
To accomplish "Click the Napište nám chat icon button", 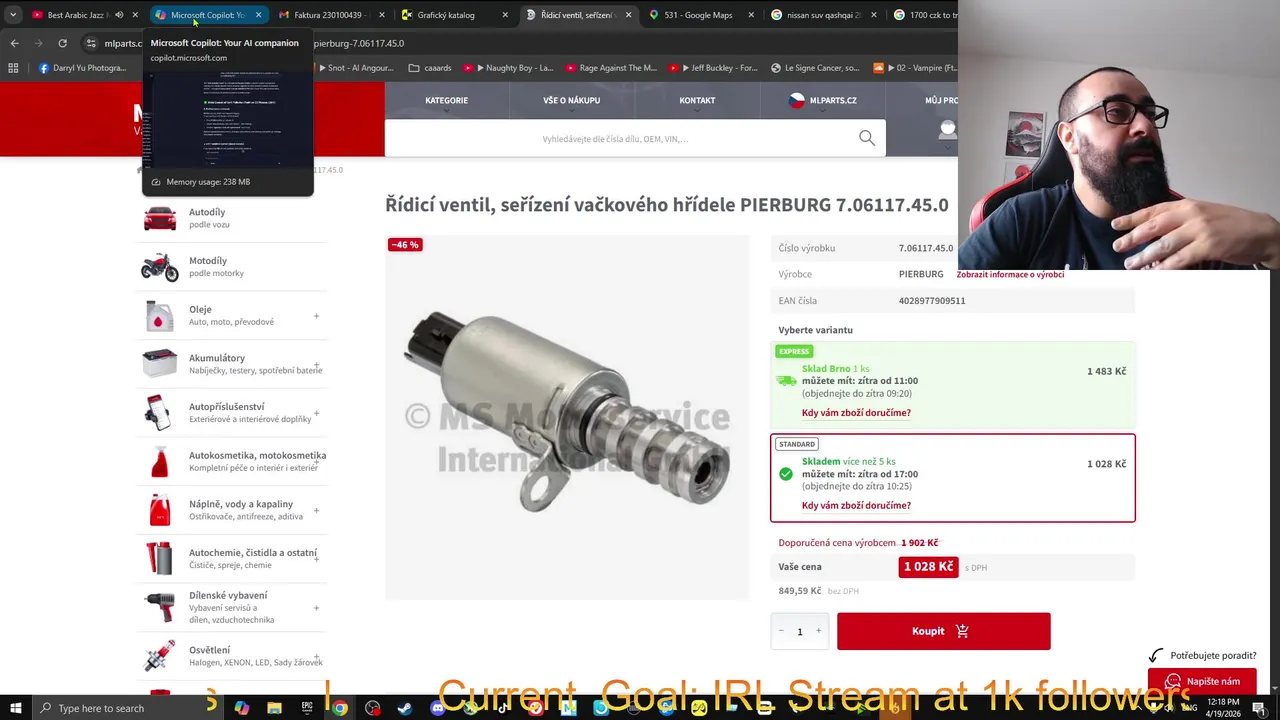I will coord(1202,681).
